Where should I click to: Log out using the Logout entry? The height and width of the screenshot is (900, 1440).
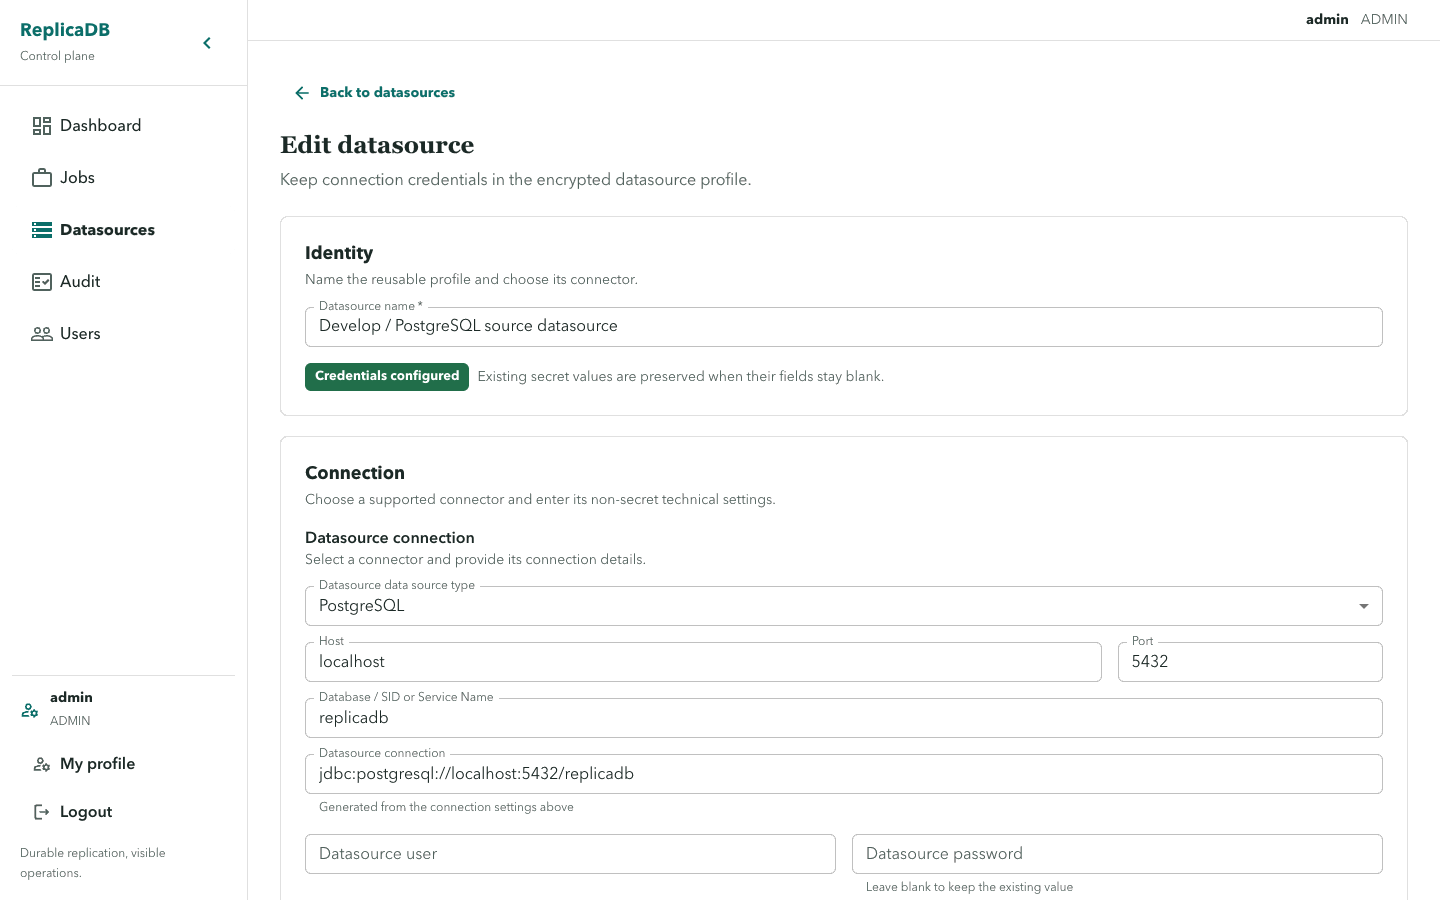[124, 812]
